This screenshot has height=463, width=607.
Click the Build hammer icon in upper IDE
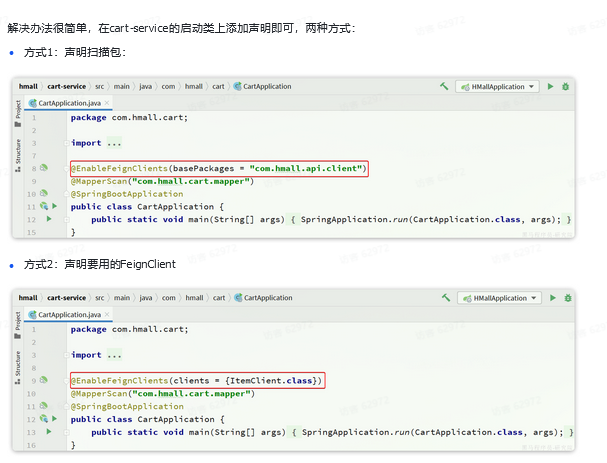444,86
